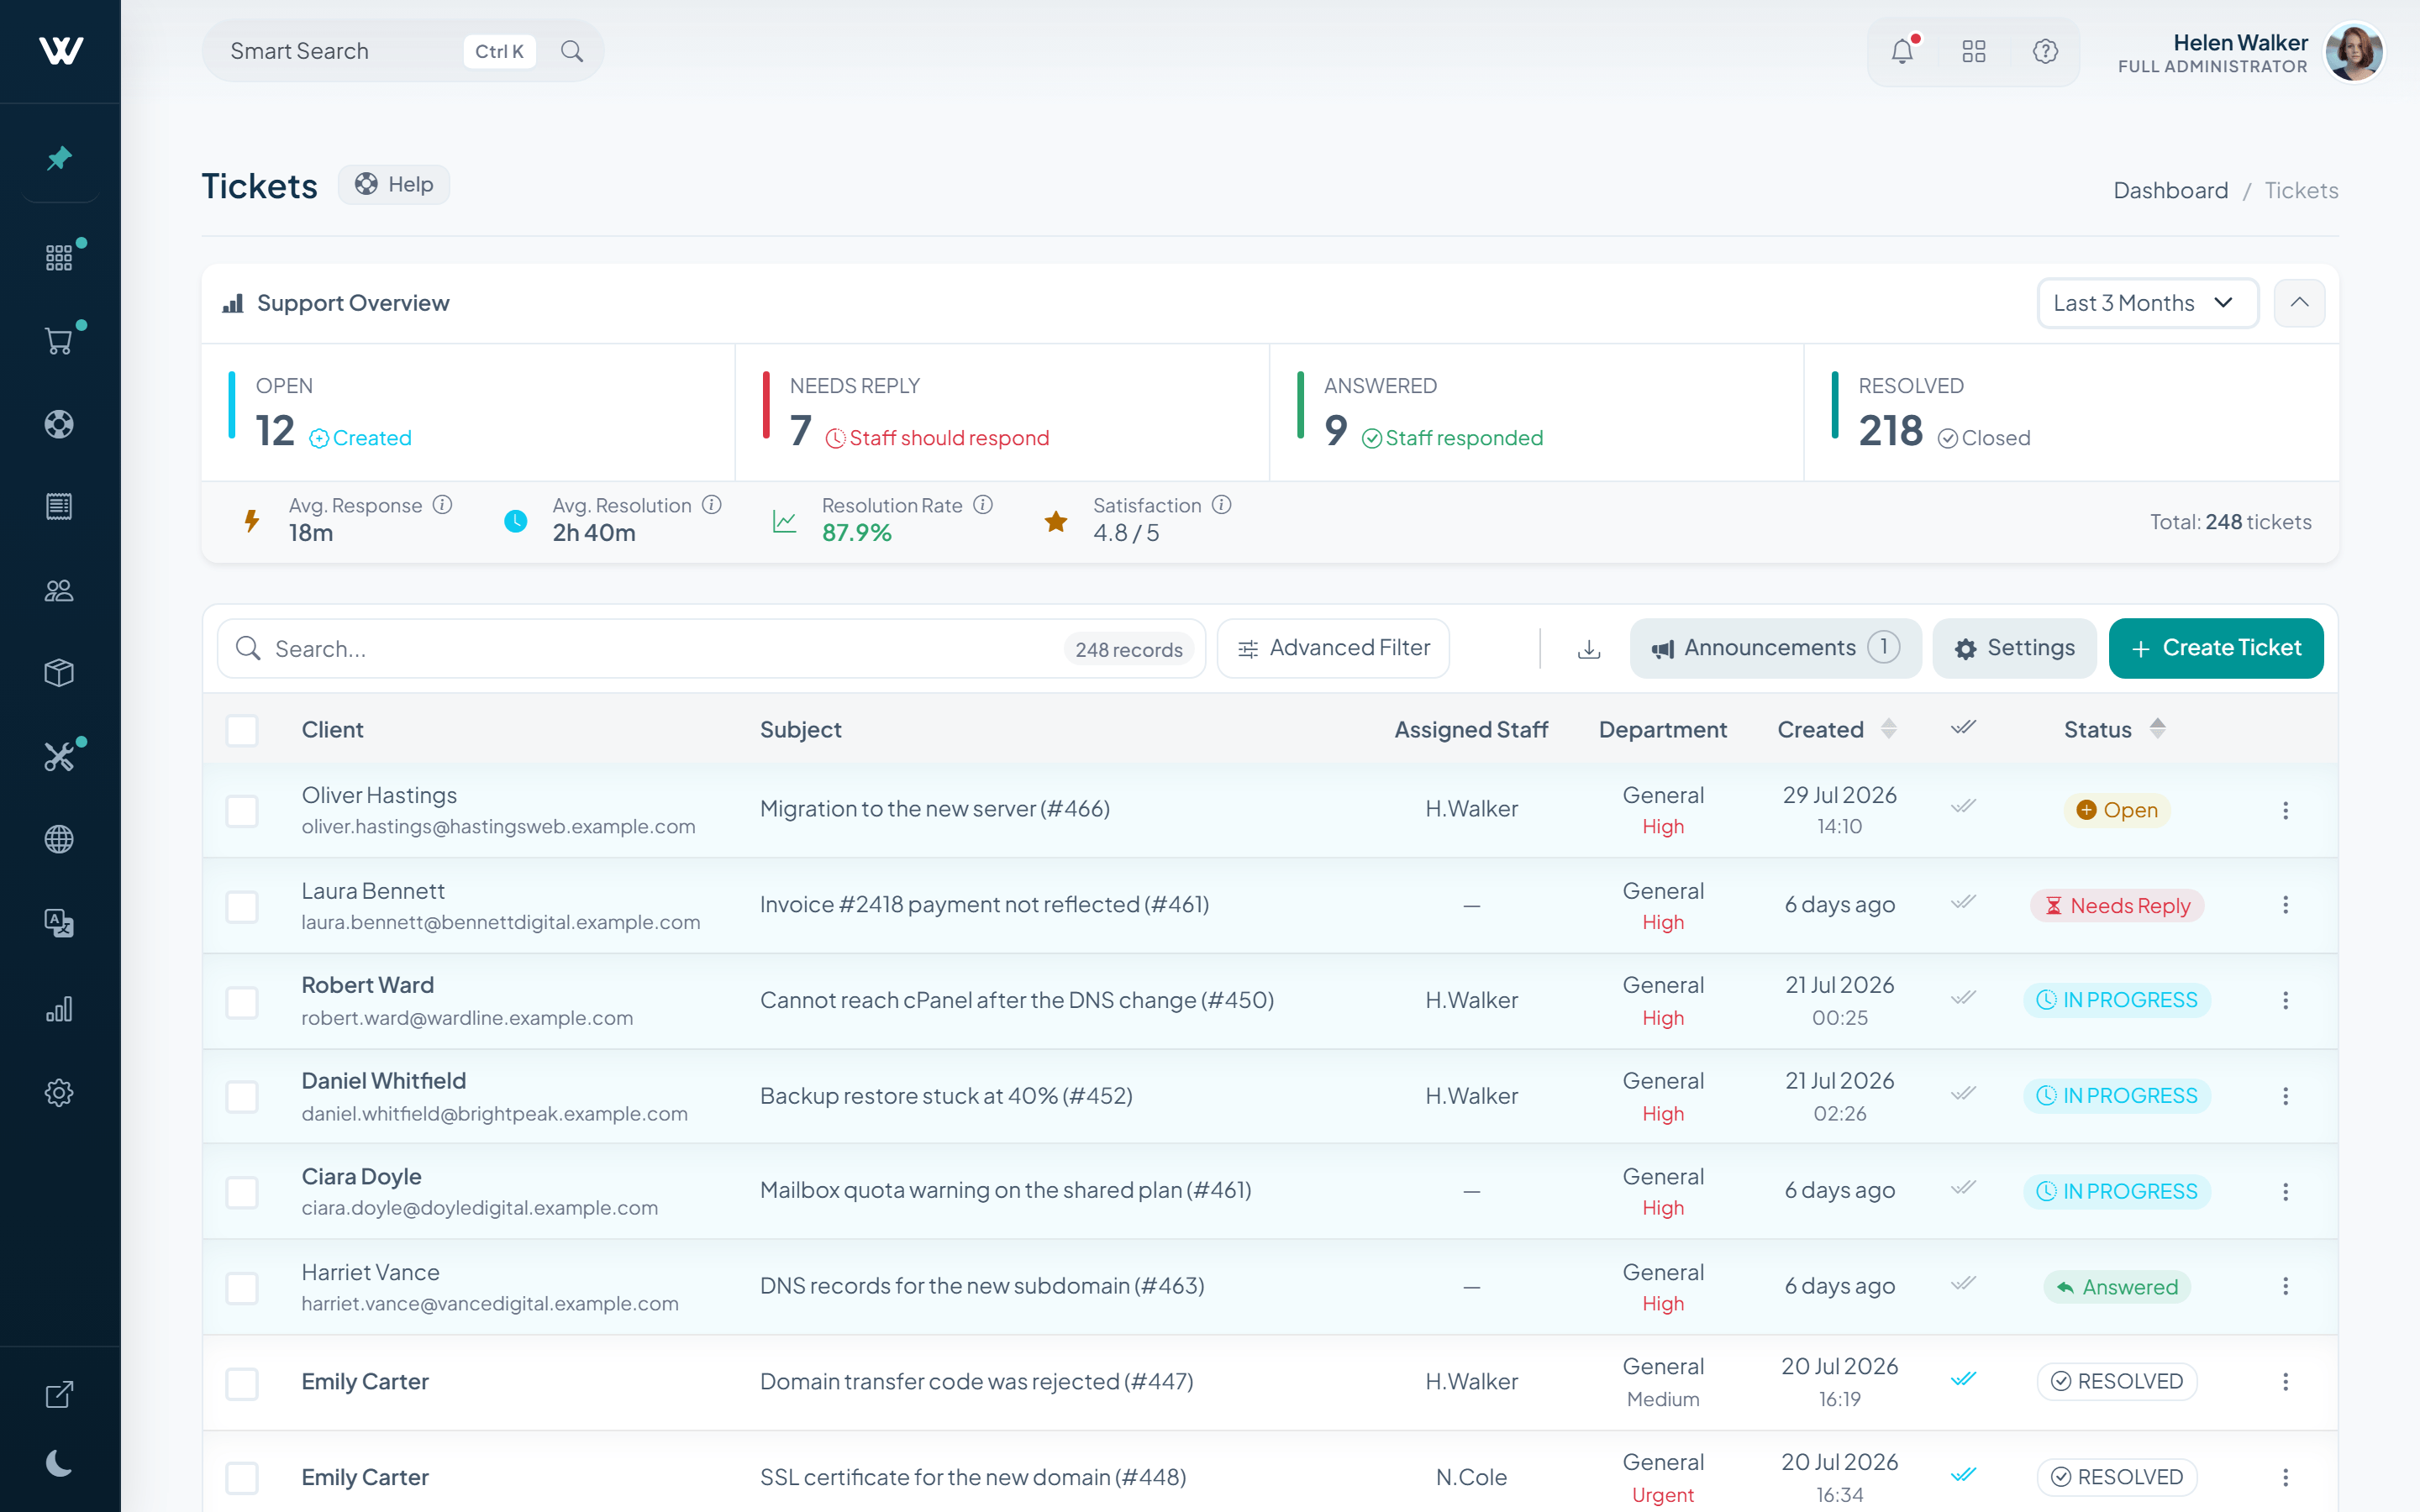
Task: Click the info icon next to Avg. Response
Action: tap(442, 505)
